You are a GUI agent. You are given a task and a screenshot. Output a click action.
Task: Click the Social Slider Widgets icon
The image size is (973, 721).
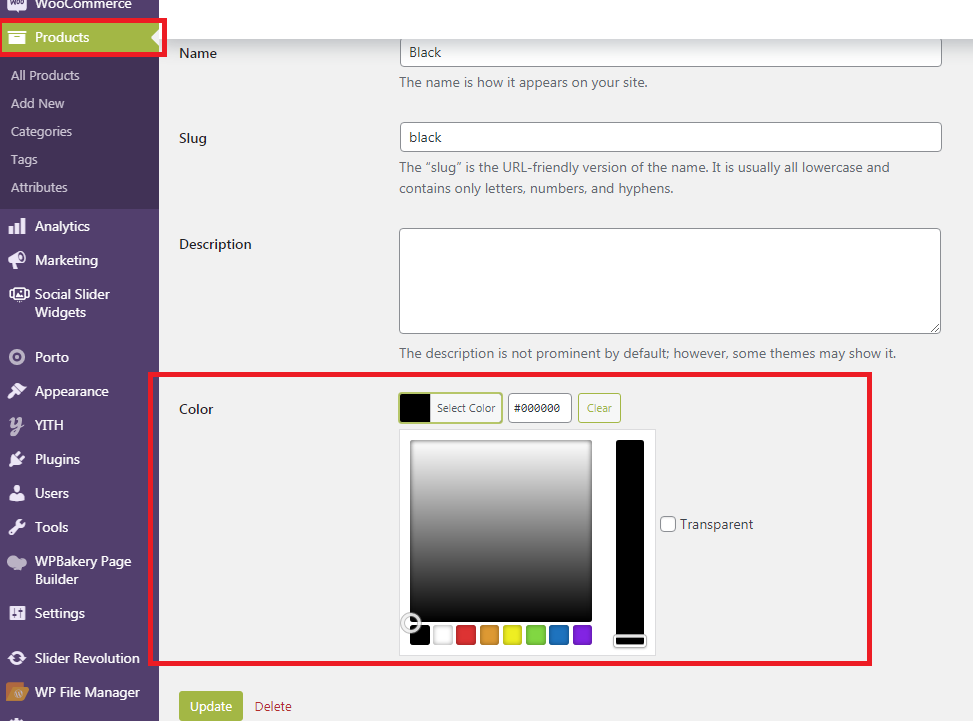click(x=19, y=294)
